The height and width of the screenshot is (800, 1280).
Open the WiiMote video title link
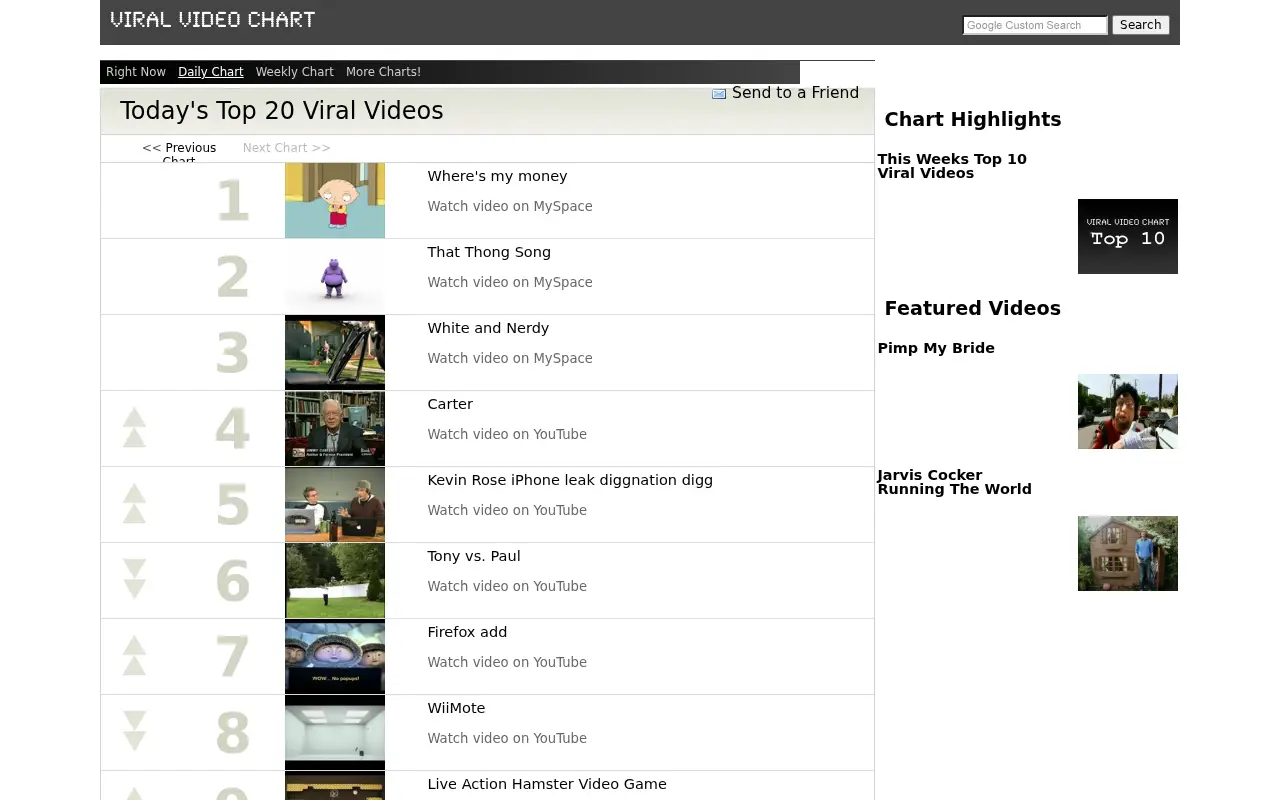[456, 708]
